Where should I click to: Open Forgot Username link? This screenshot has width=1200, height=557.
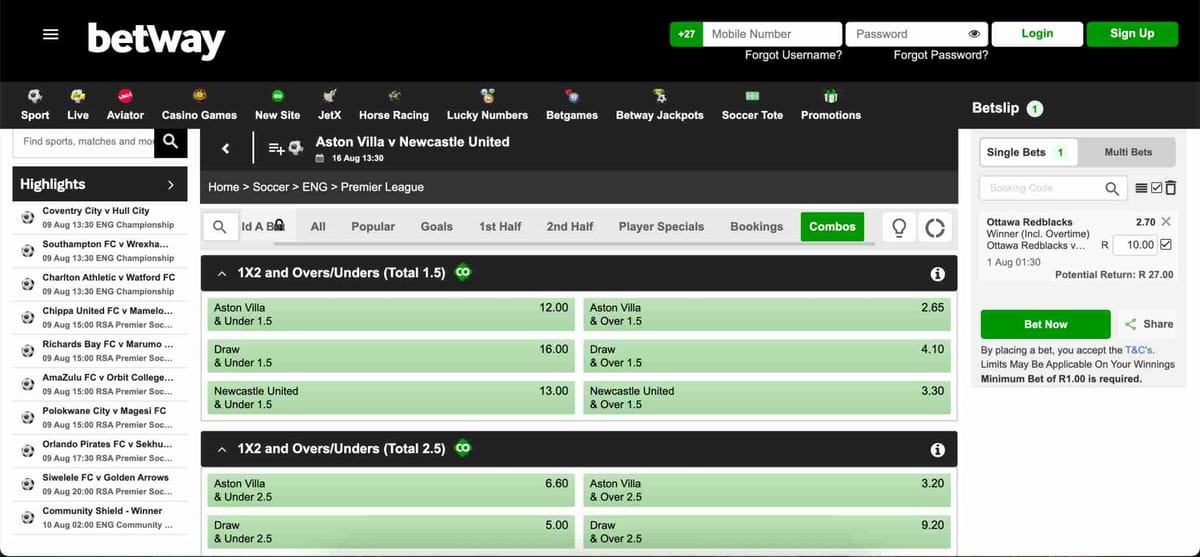(793, 56)
